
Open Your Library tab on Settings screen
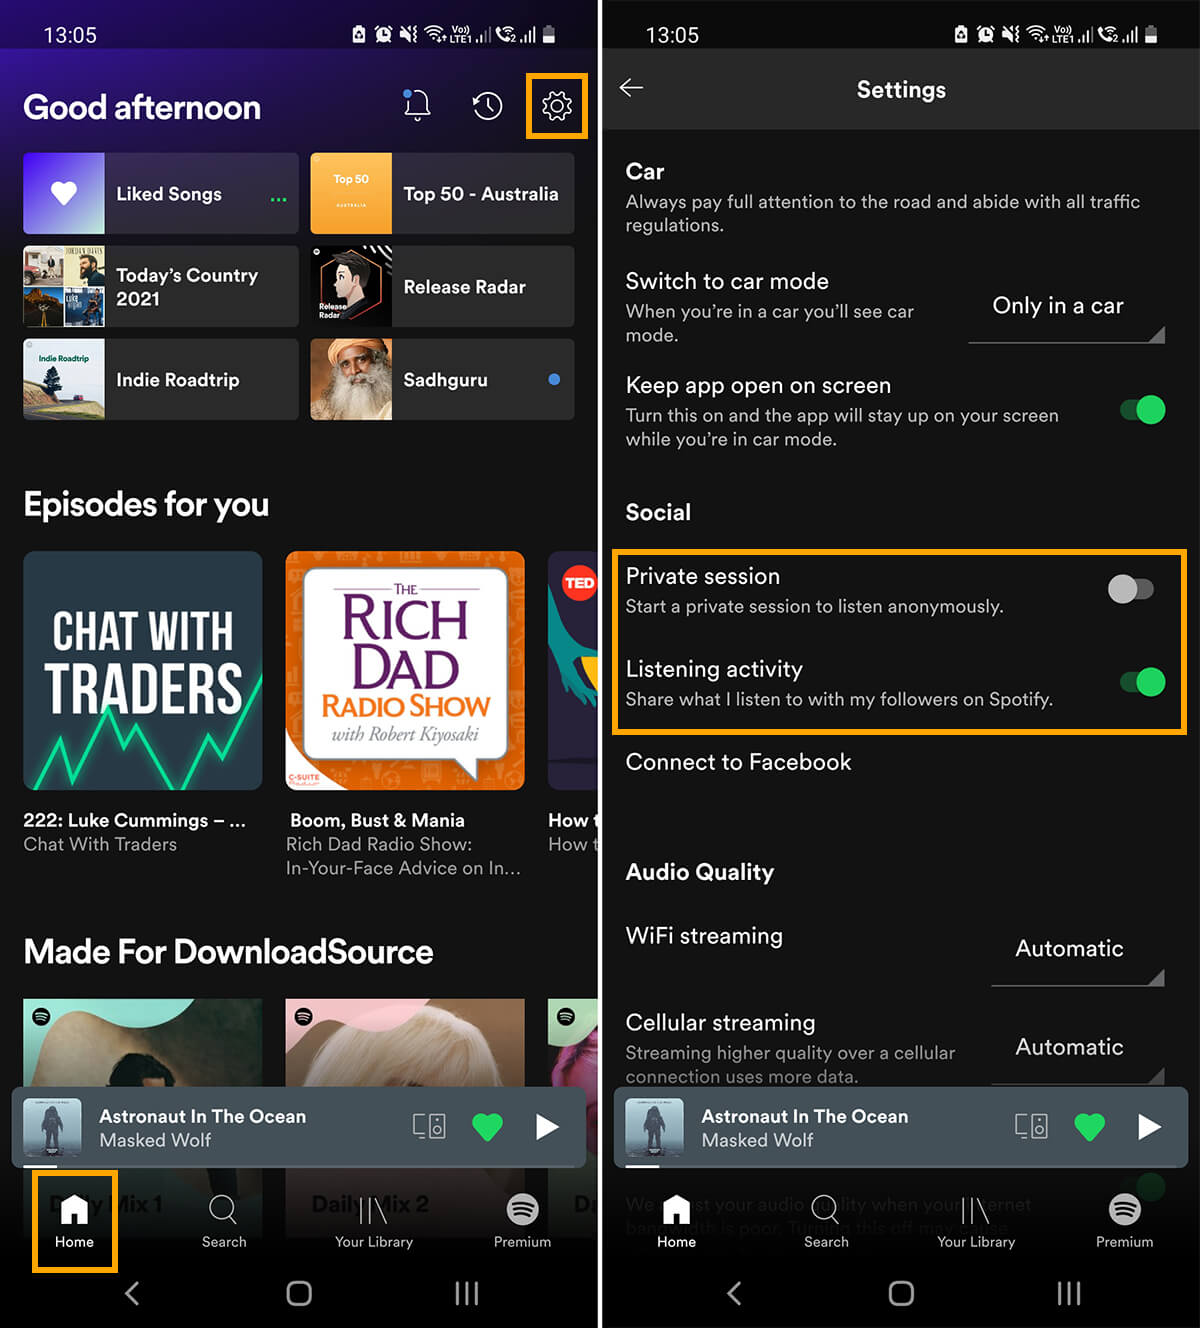[x=975, y=1221]
